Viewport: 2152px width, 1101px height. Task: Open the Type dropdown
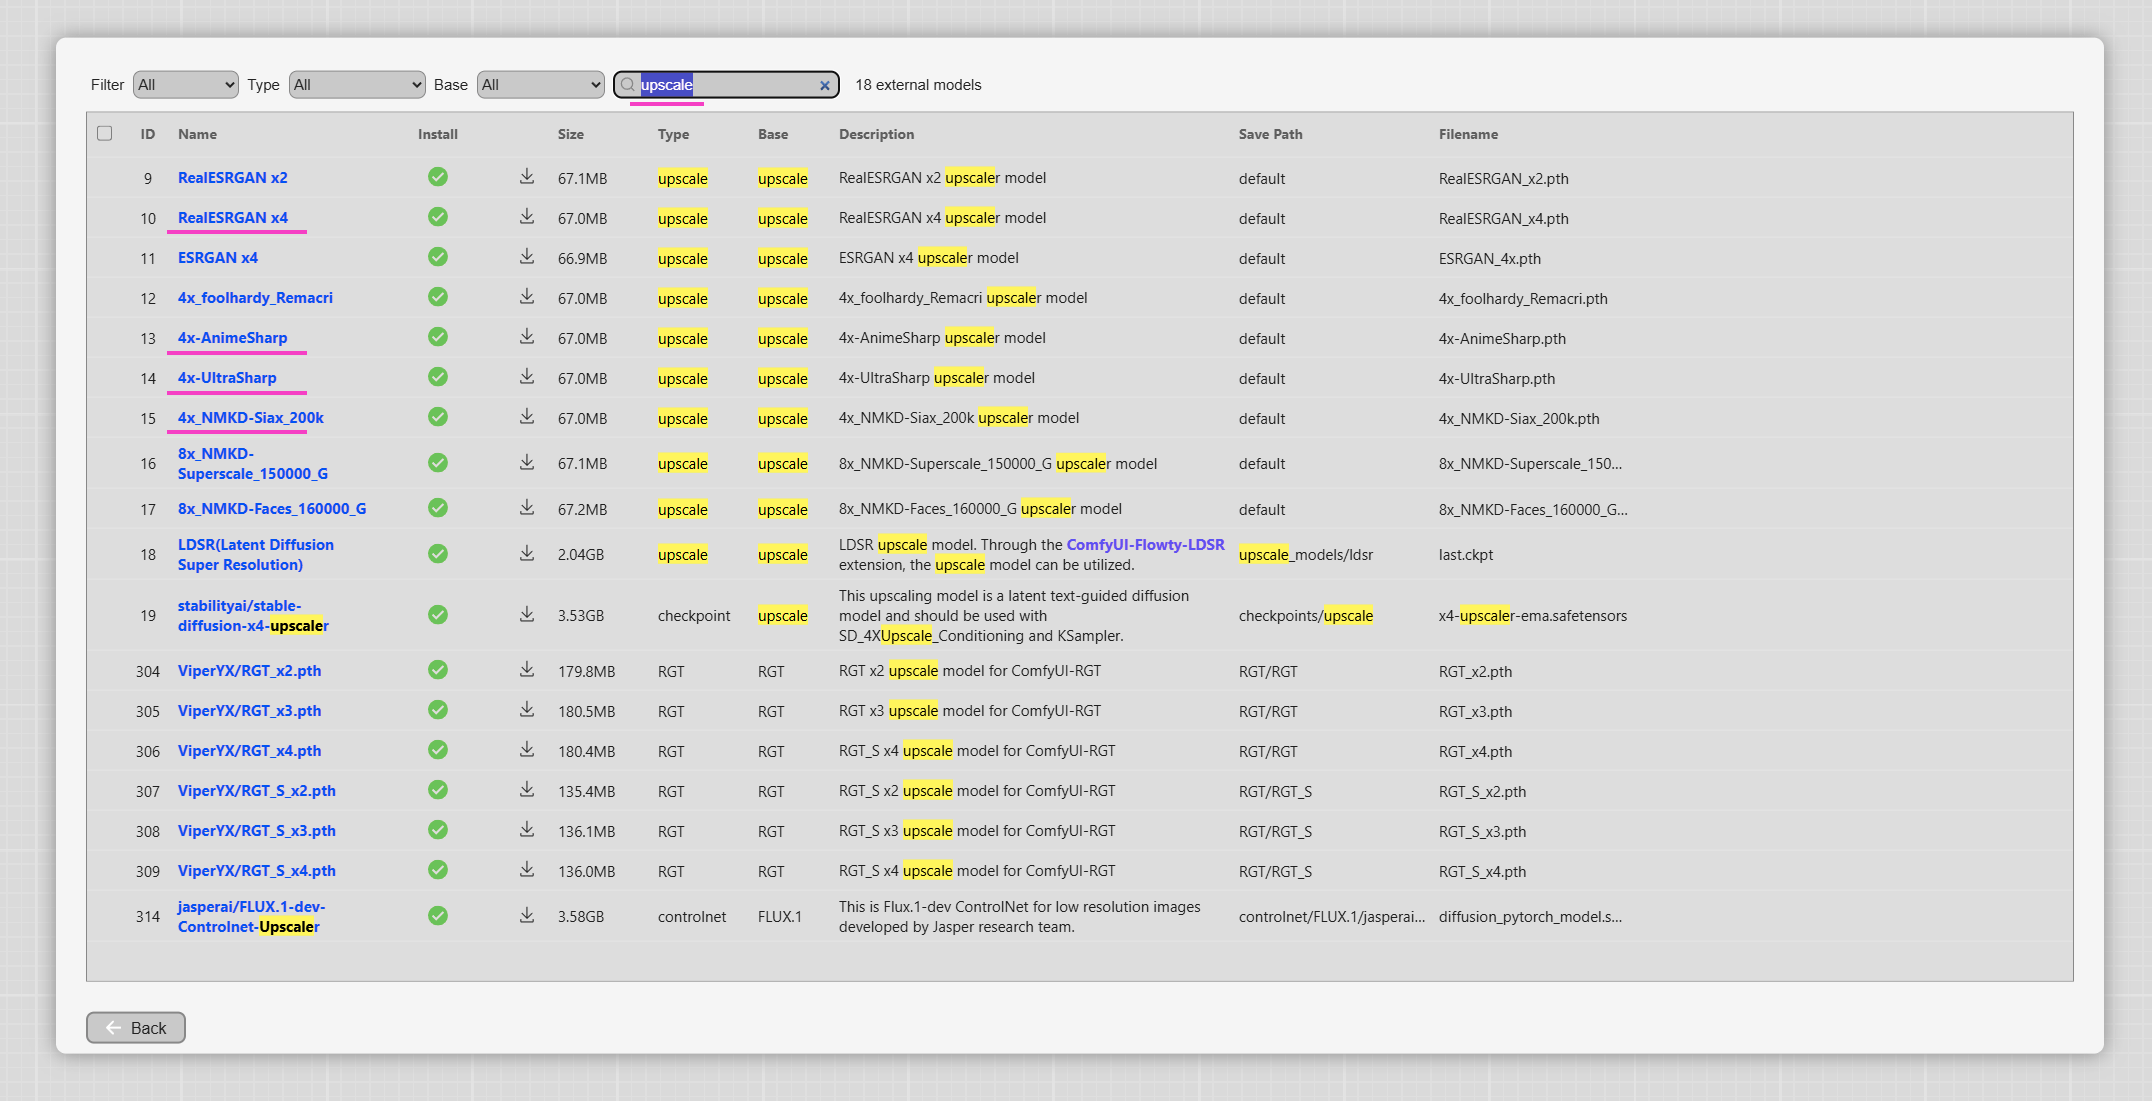[x=357, y=85]
